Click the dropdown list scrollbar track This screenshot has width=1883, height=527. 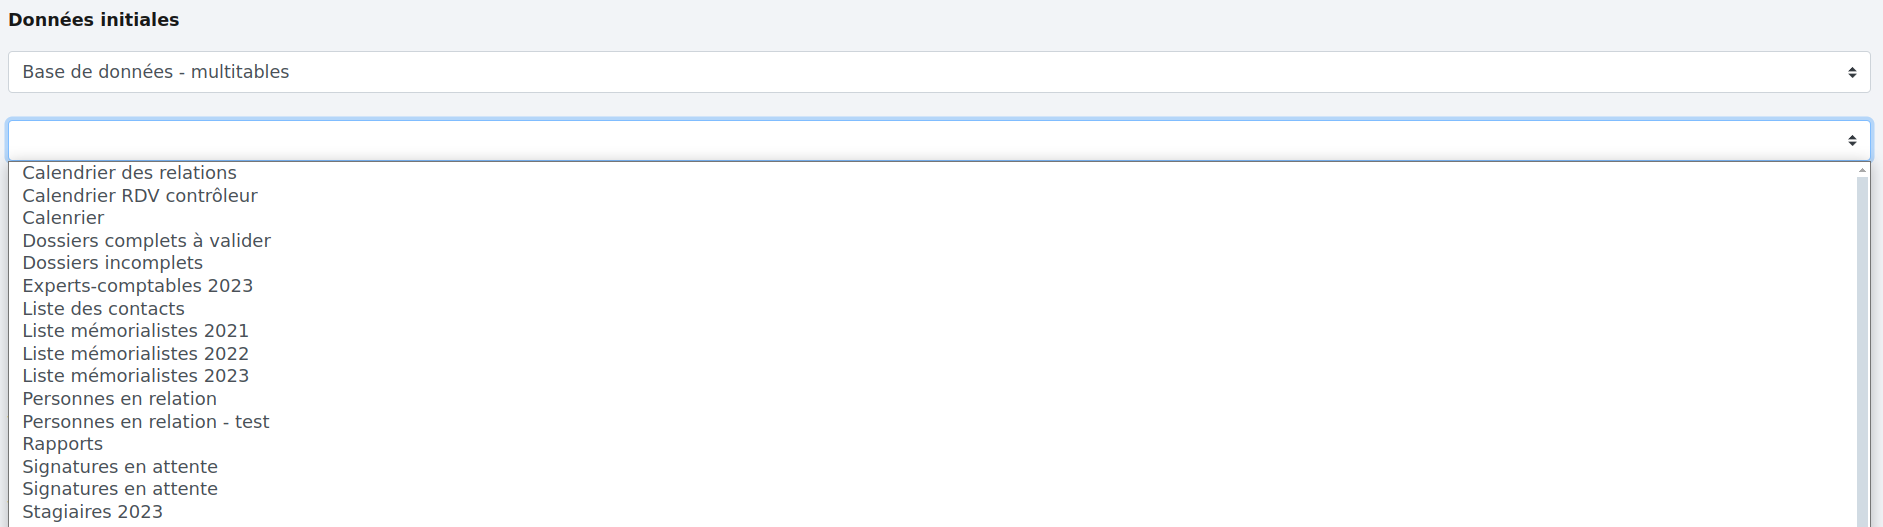(1862, 350)
